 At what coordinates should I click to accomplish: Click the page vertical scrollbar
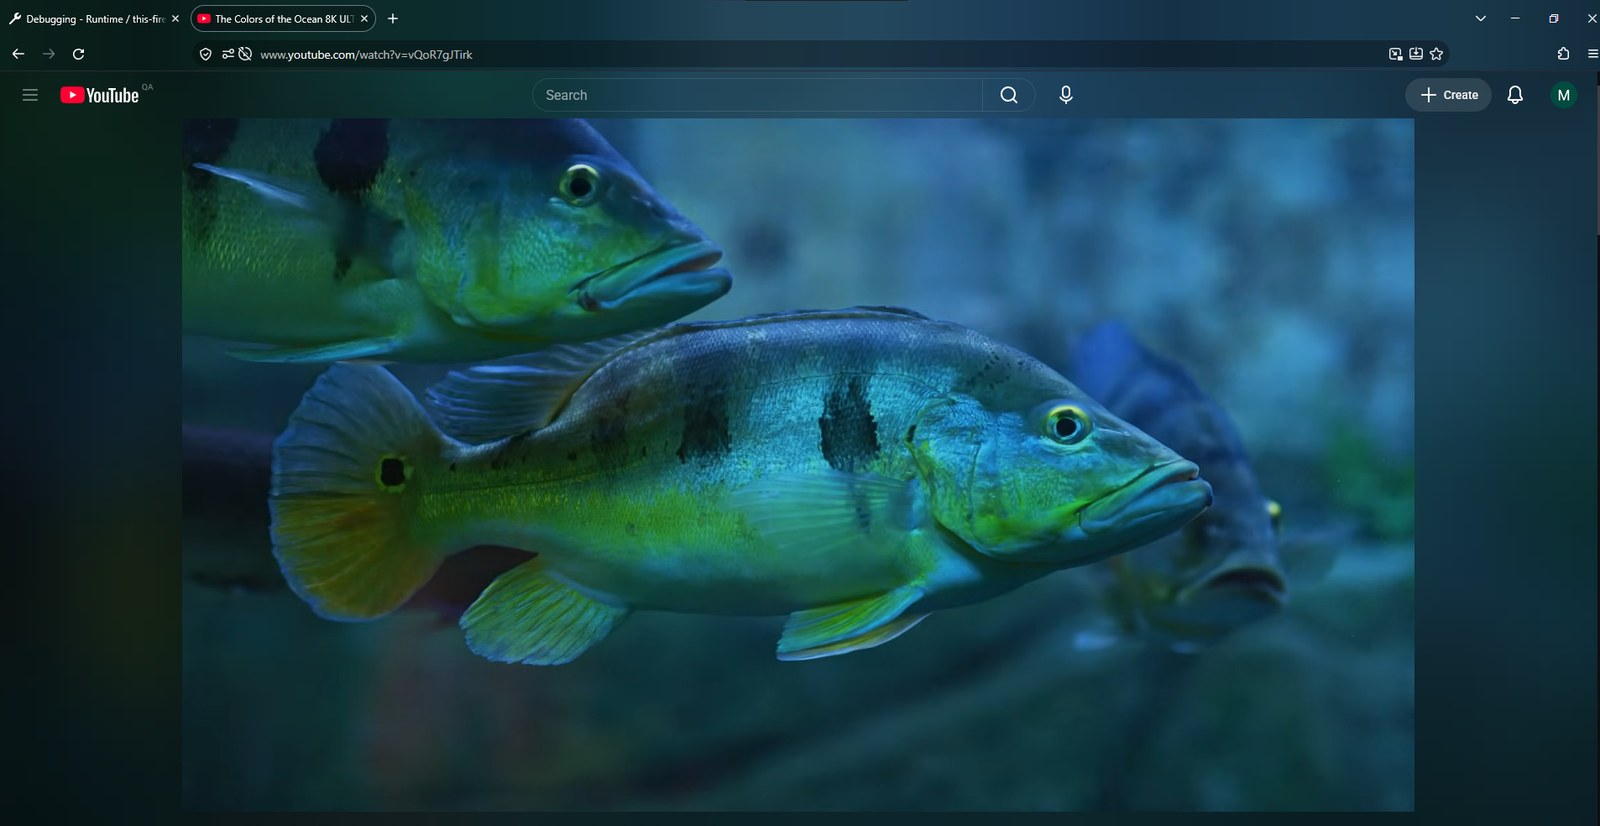coord(1596,160)
